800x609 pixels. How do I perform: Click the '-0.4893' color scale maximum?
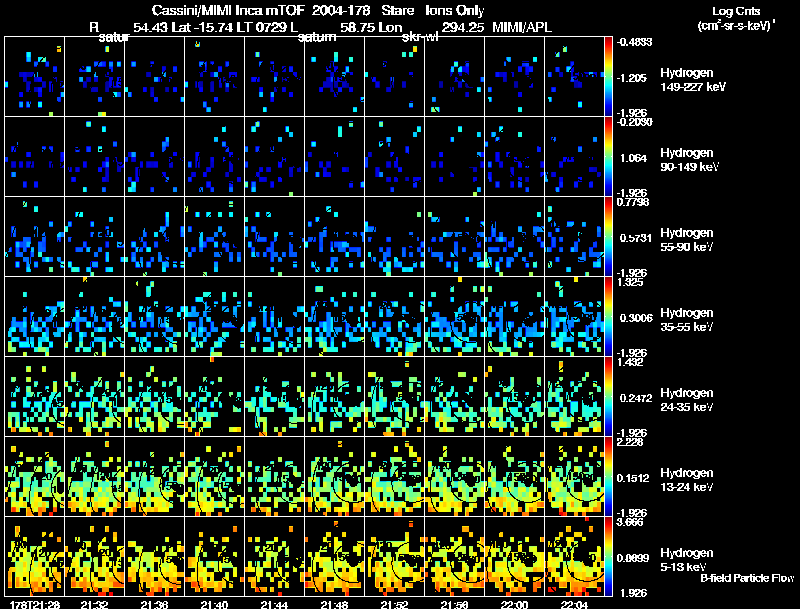634,42
